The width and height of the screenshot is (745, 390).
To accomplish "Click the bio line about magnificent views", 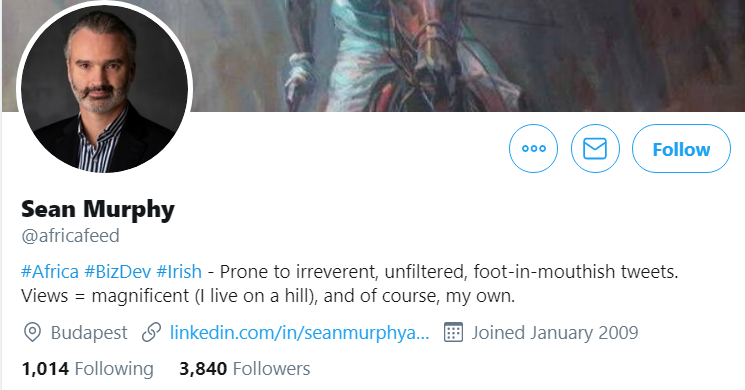I will (x=268, y=296).
